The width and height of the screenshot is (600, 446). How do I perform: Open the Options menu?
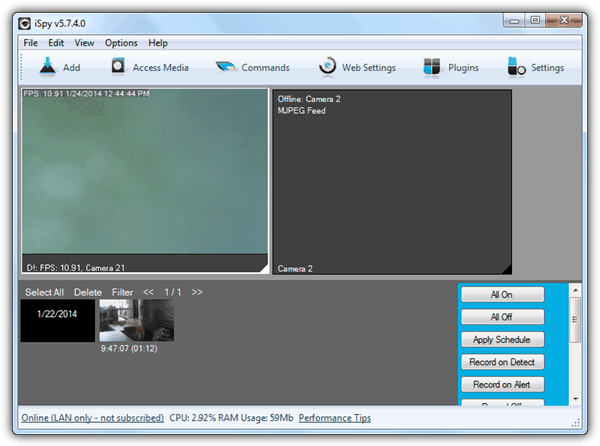click(x=121, y=43)
